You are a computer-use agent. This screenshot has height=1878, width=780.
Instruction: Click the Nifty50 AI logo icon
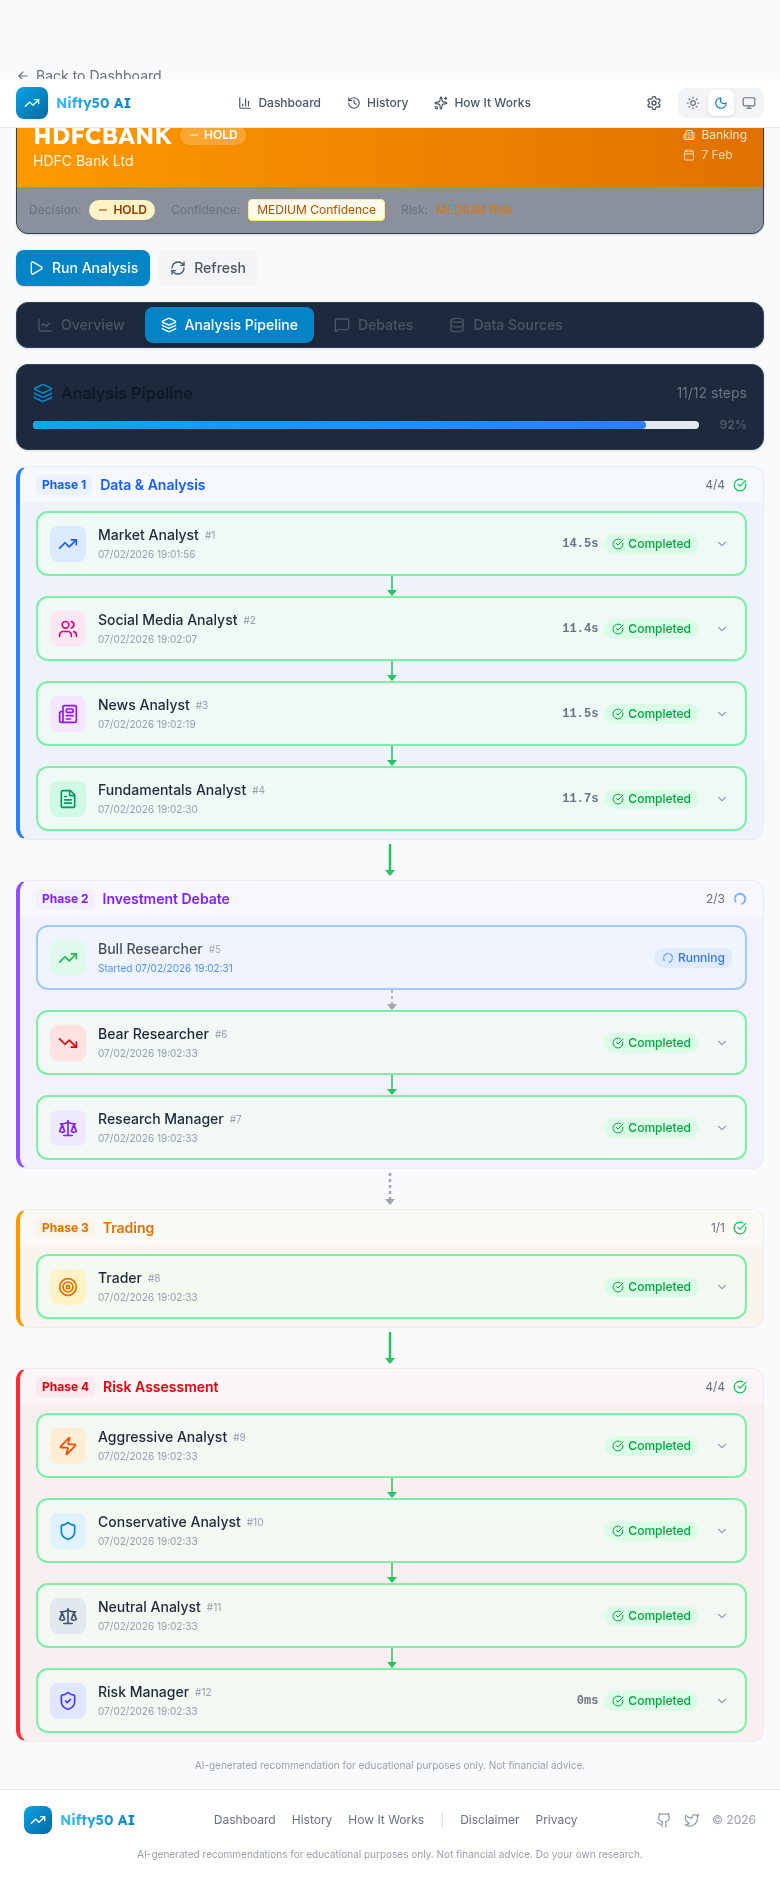[32, 103]
